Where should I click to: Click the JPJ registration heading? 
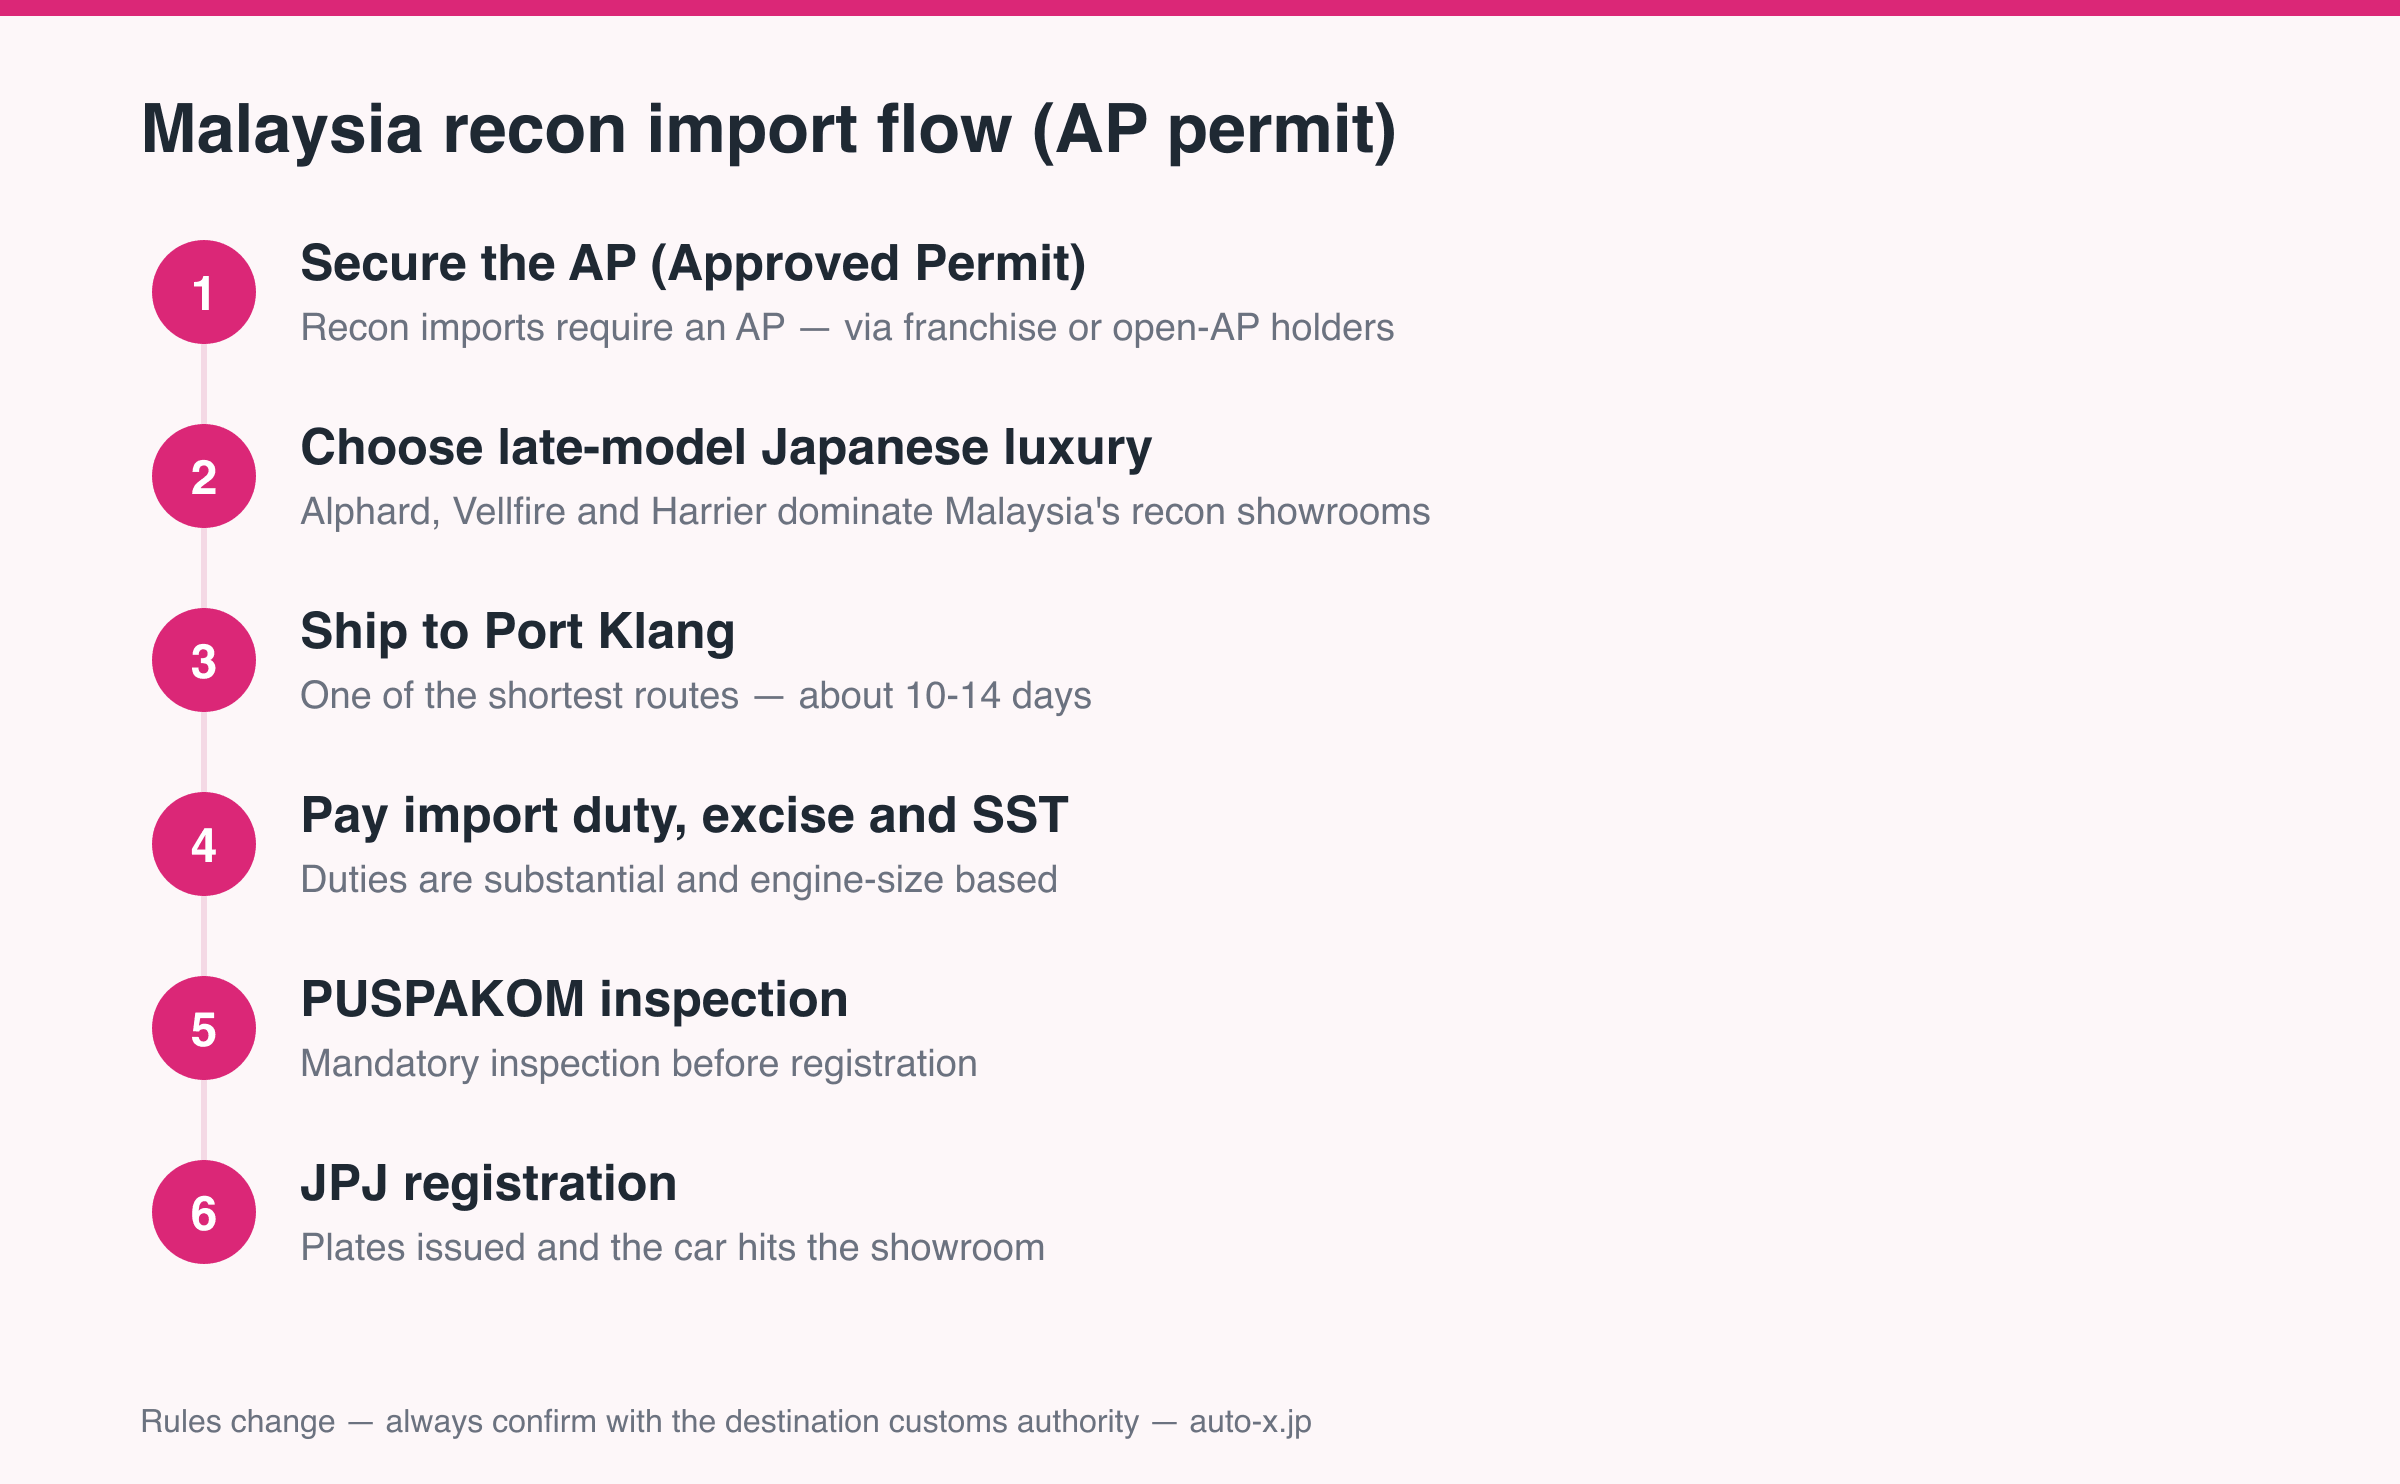(x=489, y=1184)
